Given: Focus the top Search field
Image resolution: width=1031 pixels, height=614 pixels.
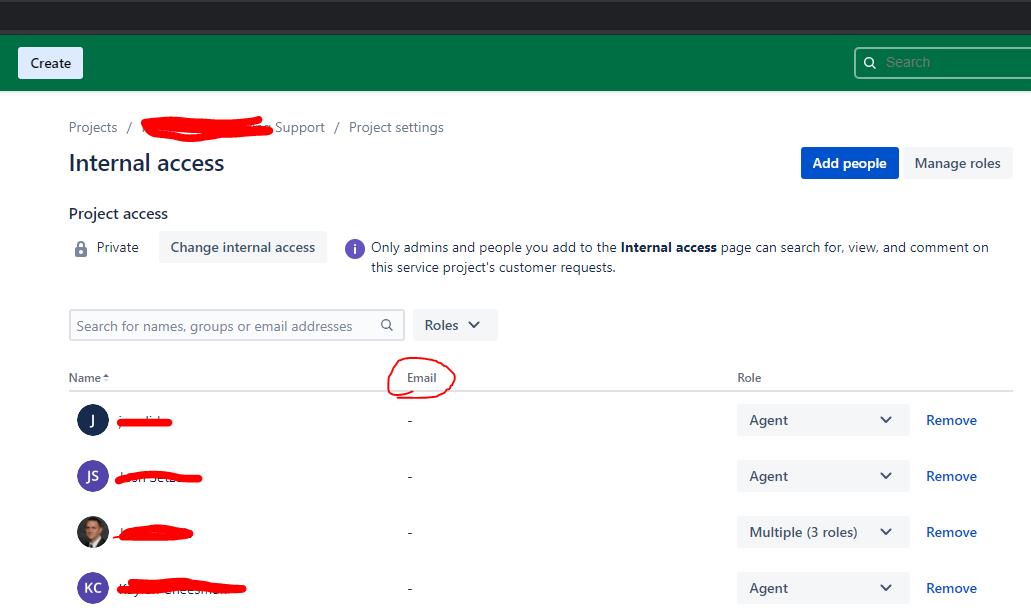Looking at the screenshot, I should point(943,62).
